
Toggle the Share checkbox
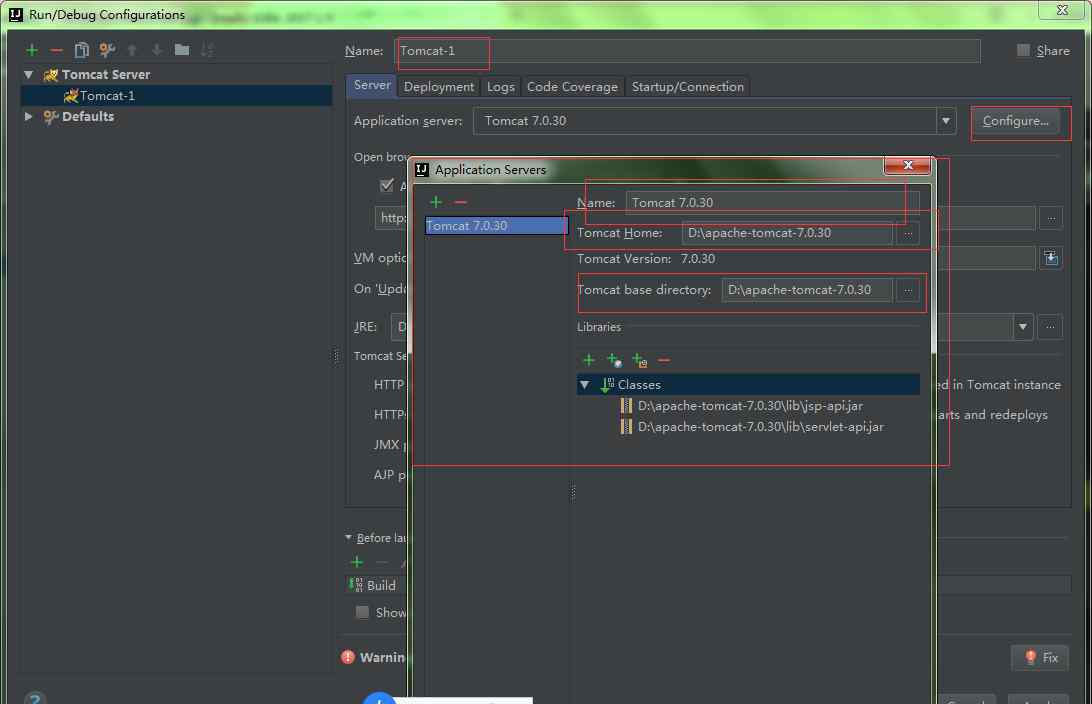[1023, 50]
